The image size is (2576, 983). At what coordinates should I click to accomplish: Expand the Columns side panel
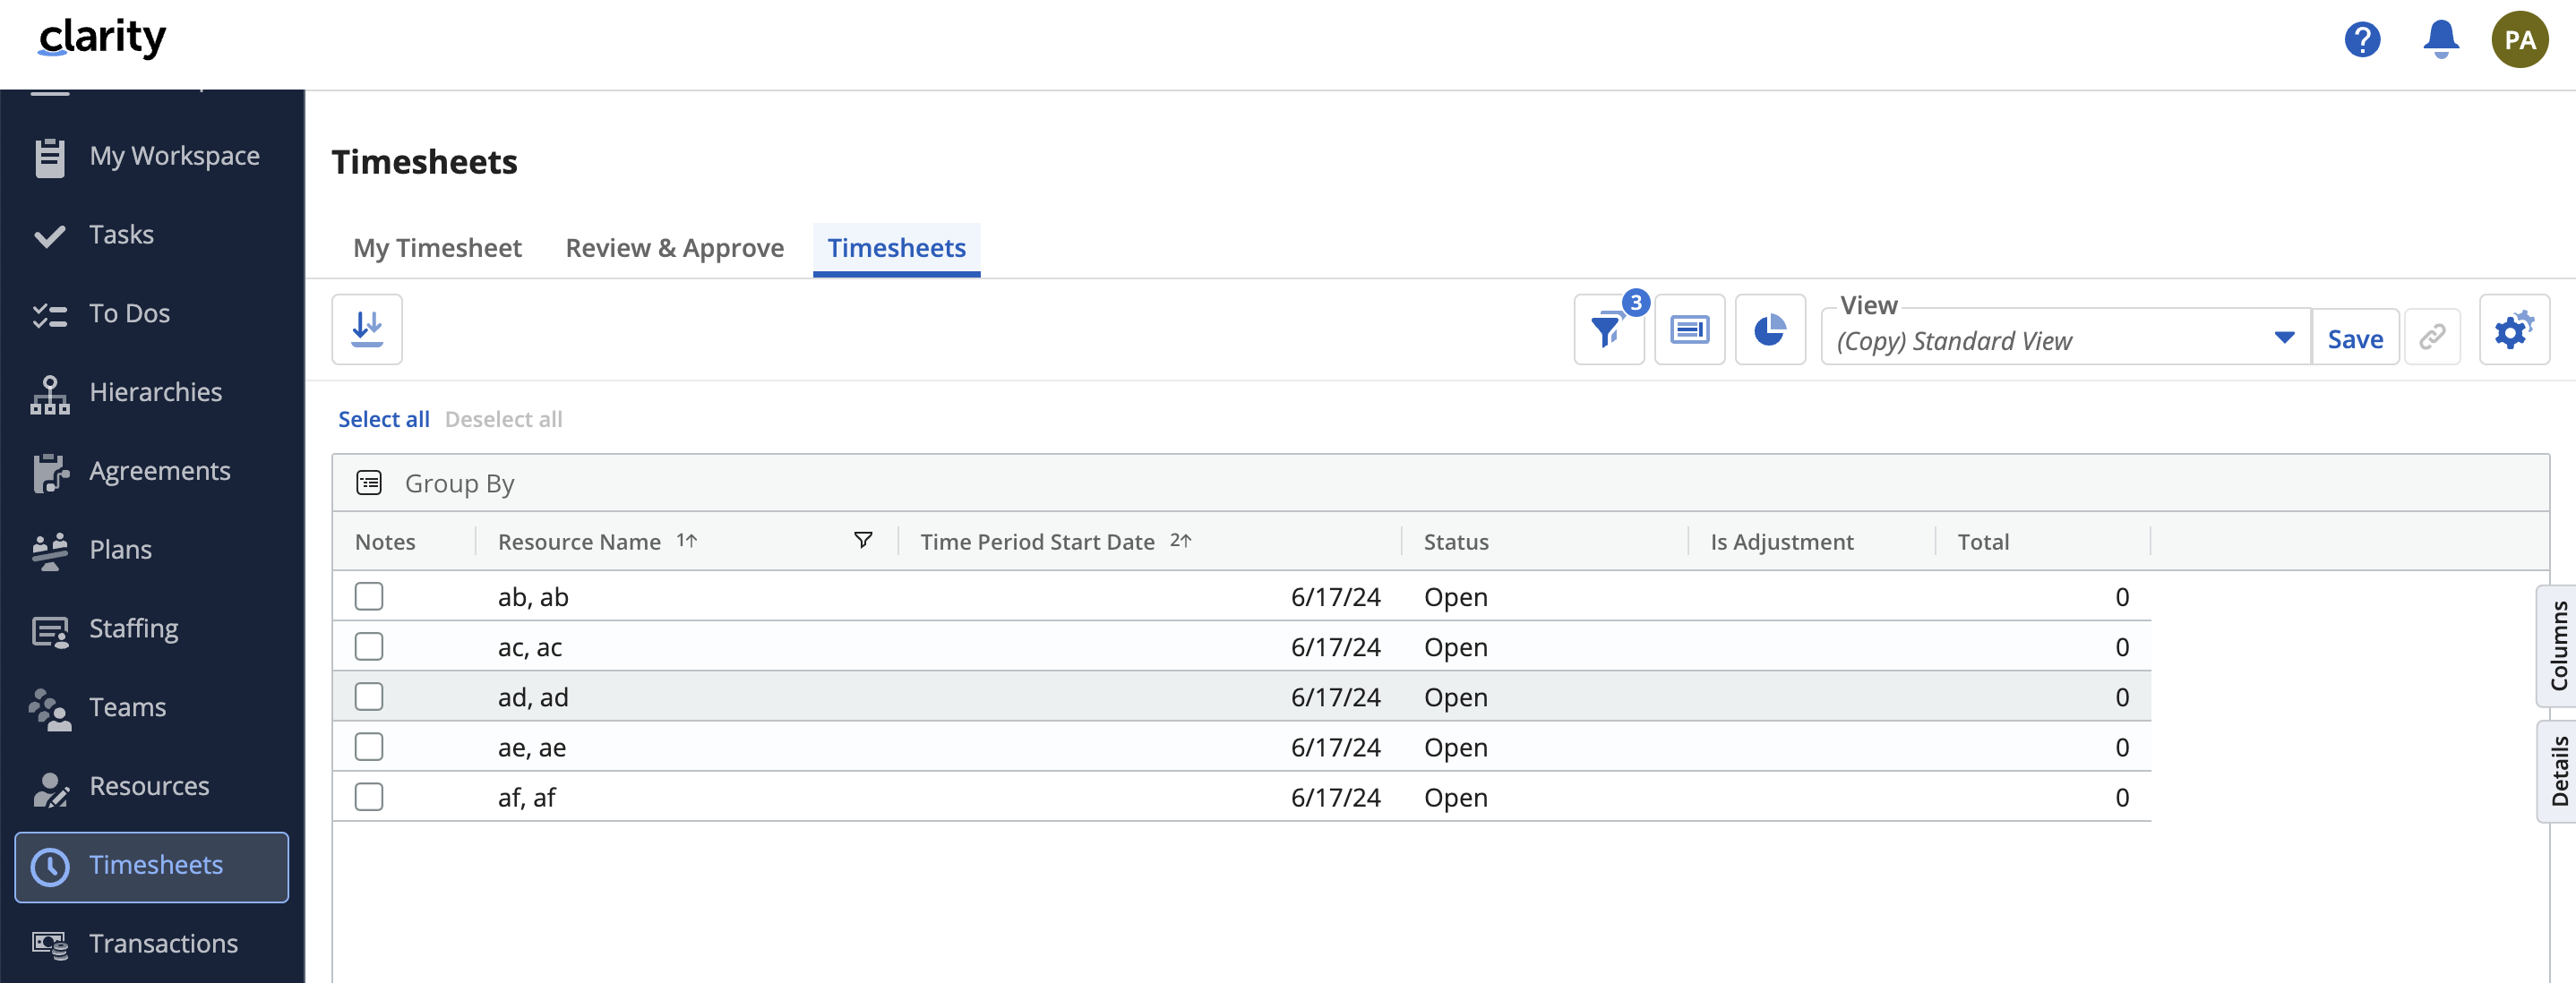[x=2558, y=646]
